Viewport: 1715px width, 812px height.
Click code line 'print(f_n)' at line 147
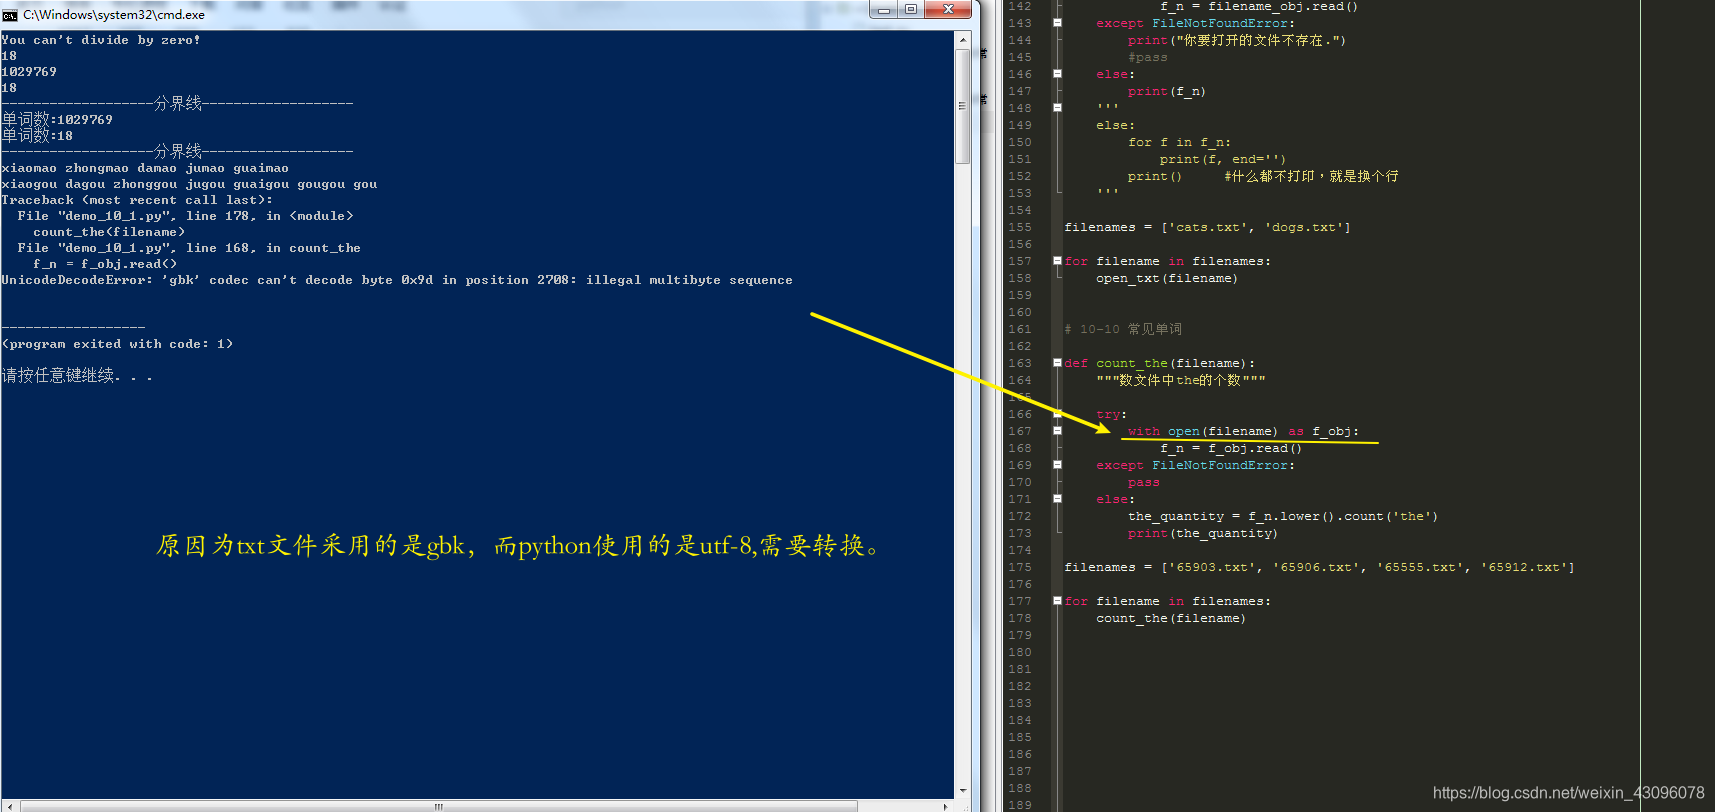click(x=1167, y=91)
